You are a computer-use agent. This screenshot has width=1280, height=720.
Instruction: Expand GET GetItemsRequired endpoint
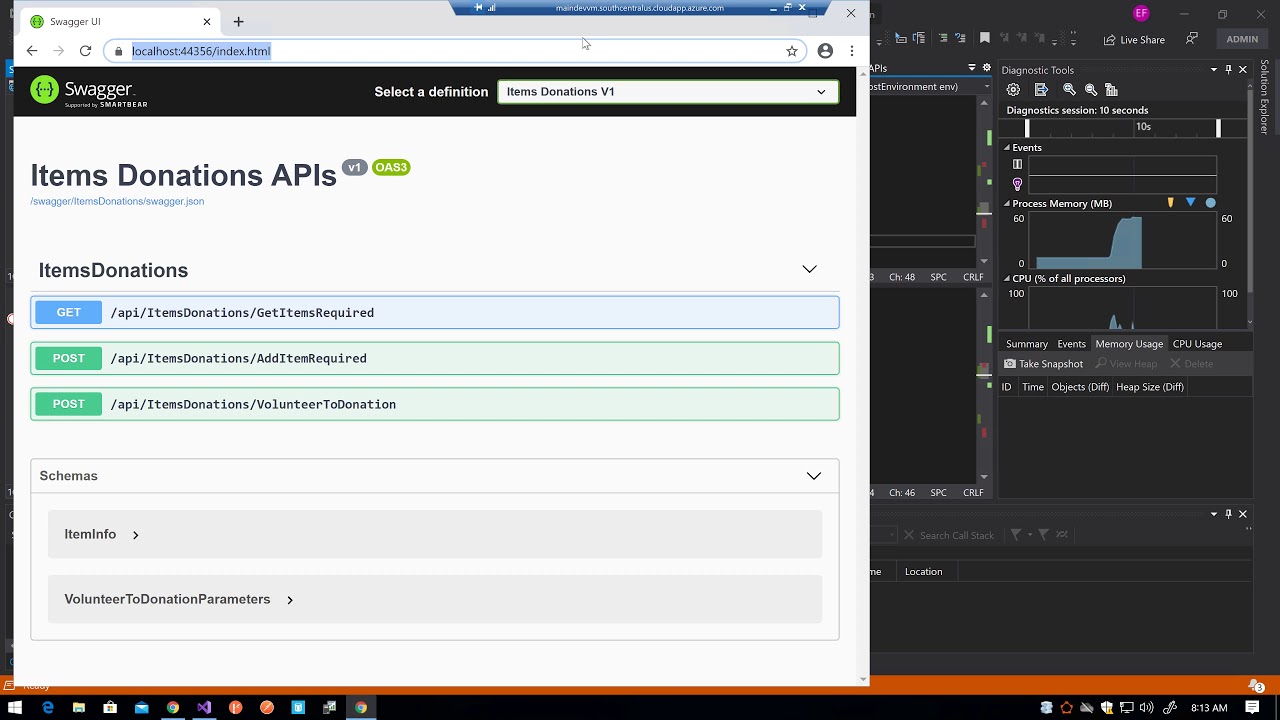click(435, 313)
